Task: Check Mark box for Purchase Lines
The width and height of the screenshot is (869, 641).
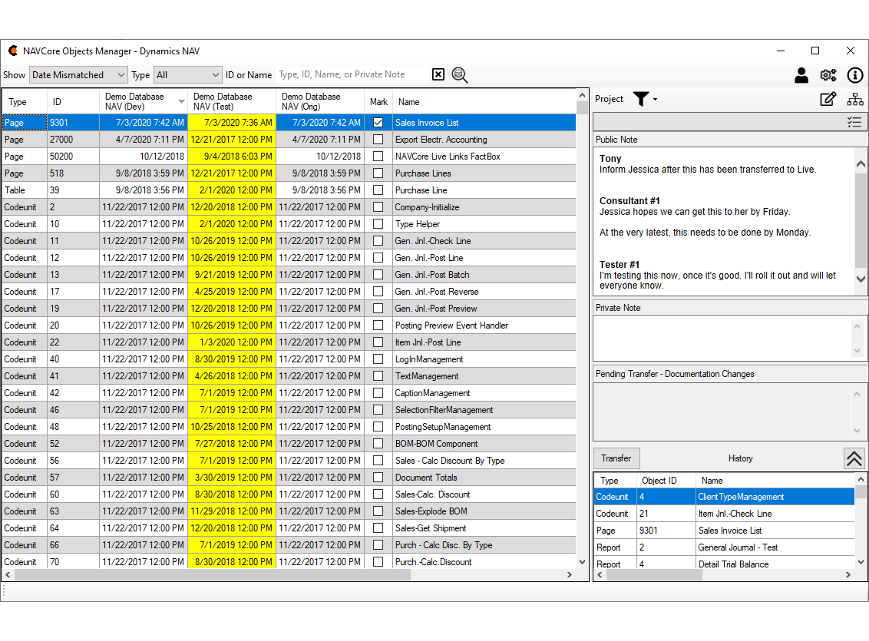Action: click(x=378, y=174)
